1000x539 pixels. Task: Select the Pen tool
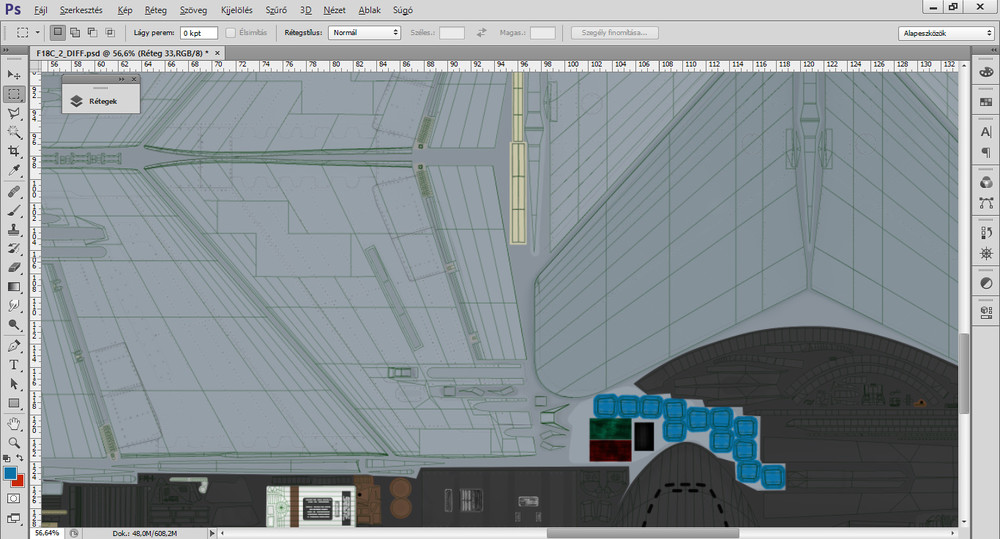coord(14,346)
